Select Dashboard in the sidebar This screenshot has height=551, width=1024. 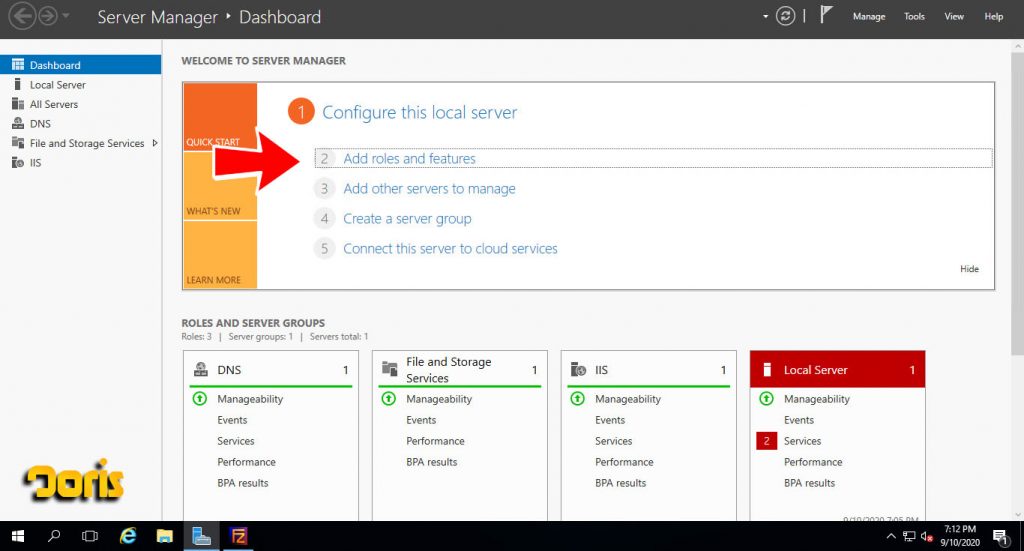pos(80,65)
